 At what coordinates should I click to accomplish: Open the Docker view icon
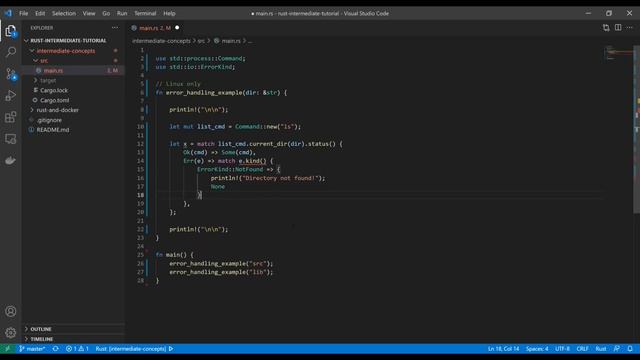tap(11, 160)
